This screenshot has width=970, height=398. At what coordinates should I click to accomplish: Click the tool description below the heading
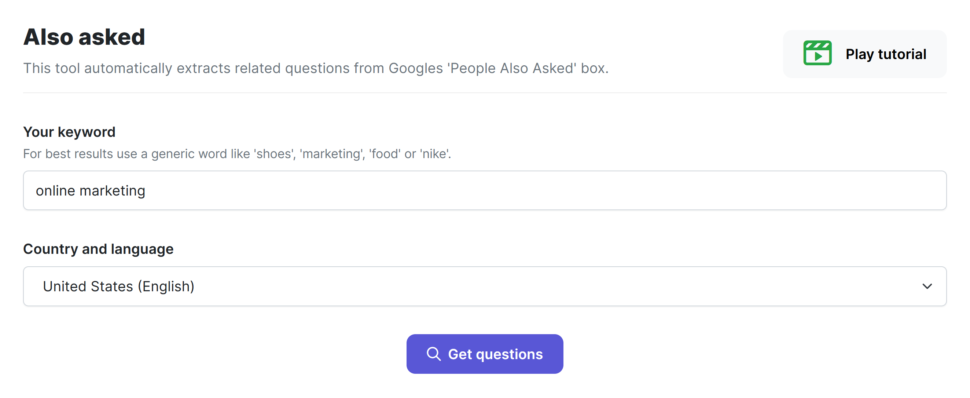pos(315,68)
